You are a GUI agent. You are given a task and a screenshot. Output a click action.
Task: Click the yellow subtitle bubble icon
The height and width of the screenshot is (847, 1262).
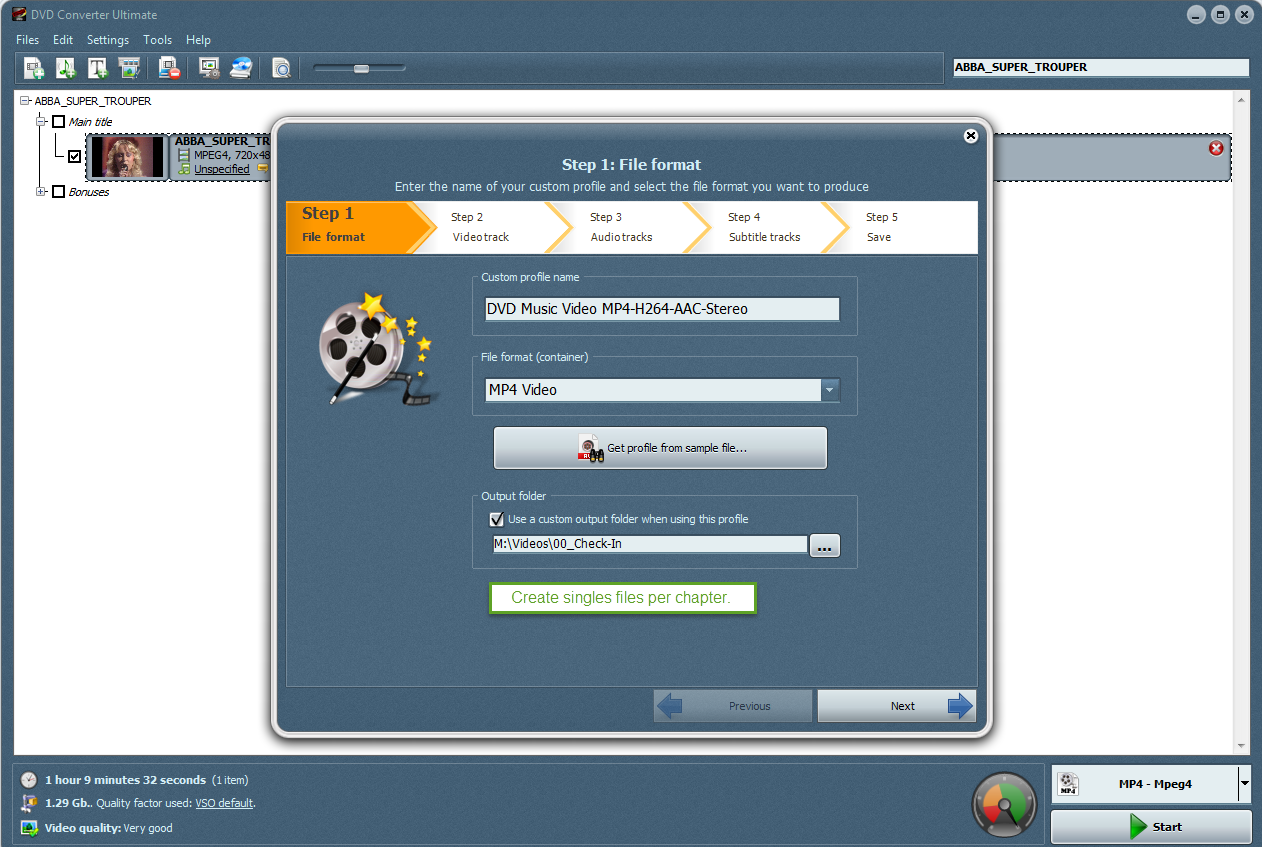pos(262,168)
